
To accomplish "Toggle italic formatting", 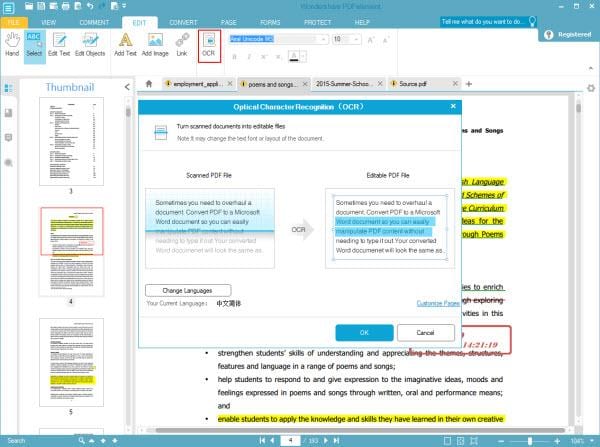I will (x=249, y=57).
